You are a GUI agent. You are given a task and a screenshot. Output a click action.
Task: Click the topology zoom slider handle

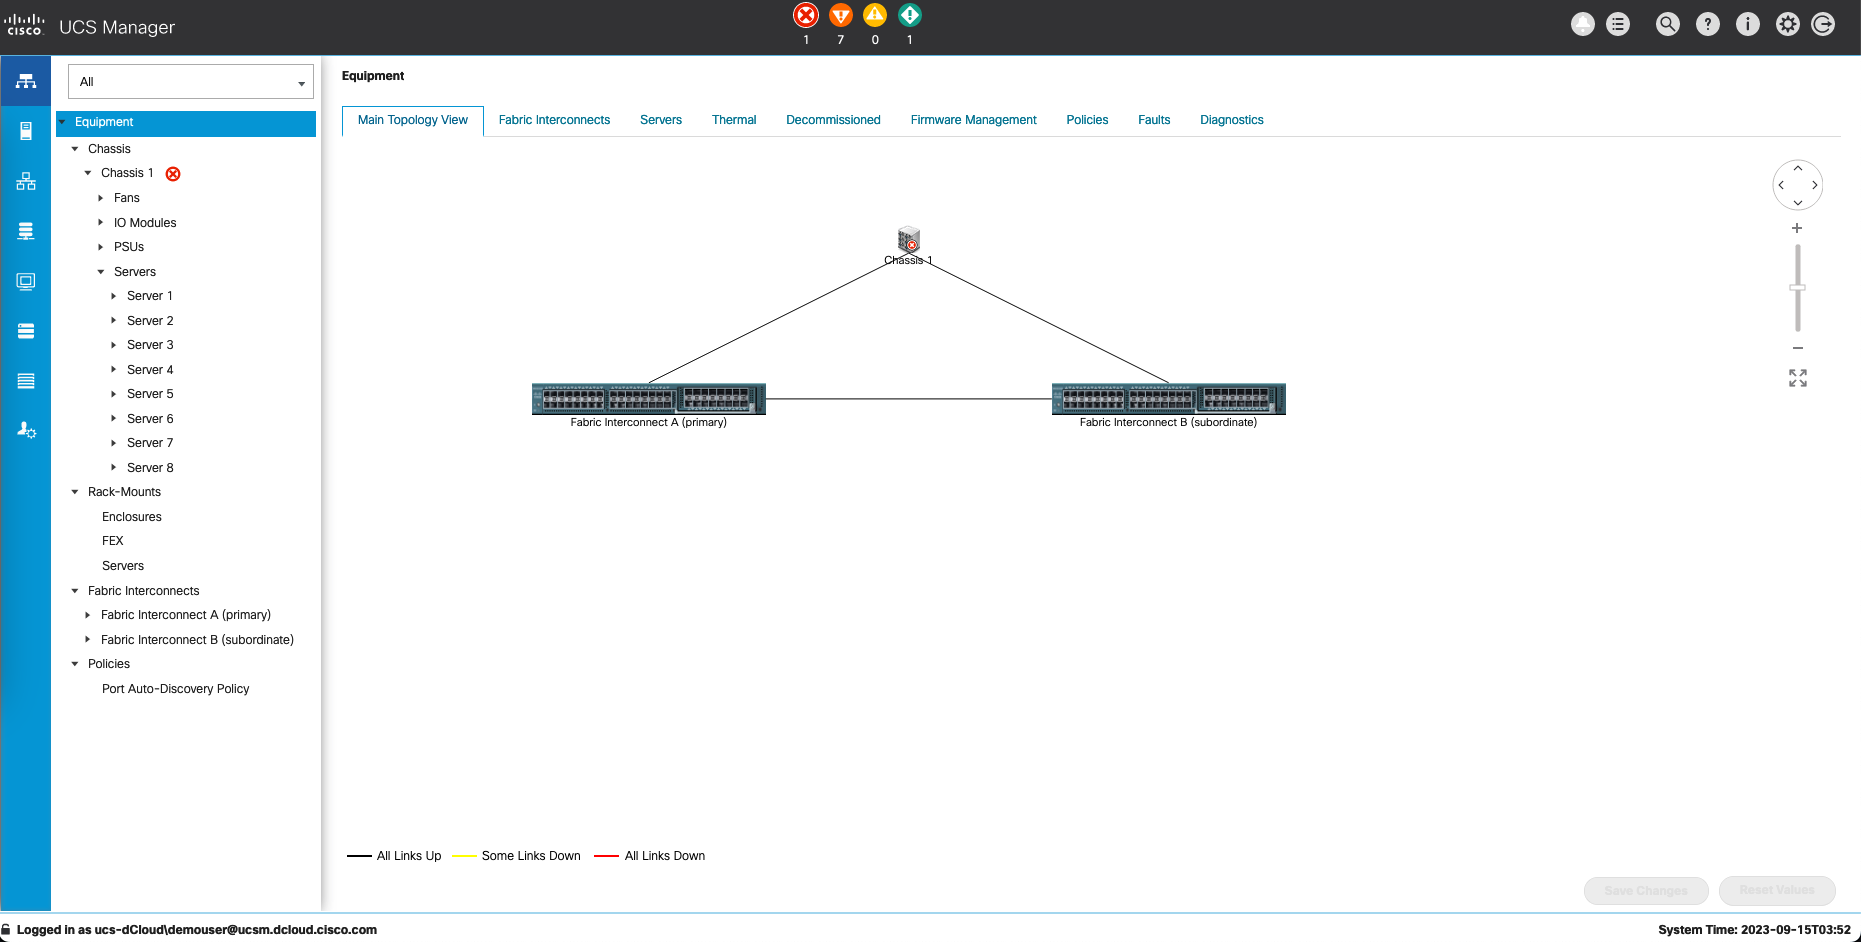pyautogui.click(x=1797, y=288)
